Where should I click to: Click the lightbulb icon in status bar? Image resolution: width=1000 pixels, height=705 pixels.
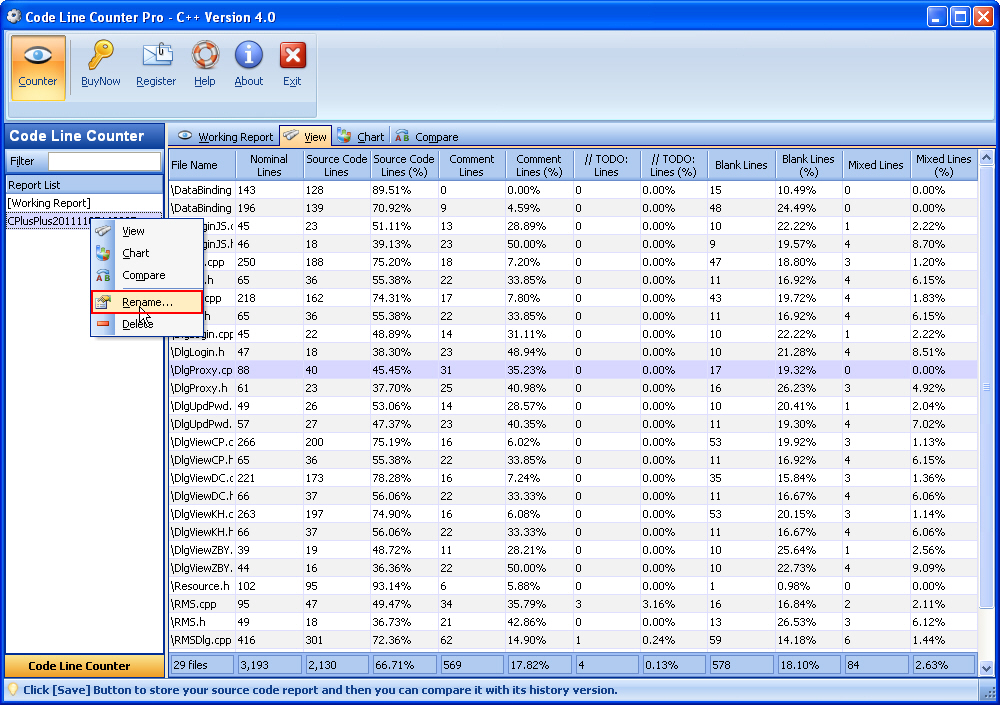[12, 689]
